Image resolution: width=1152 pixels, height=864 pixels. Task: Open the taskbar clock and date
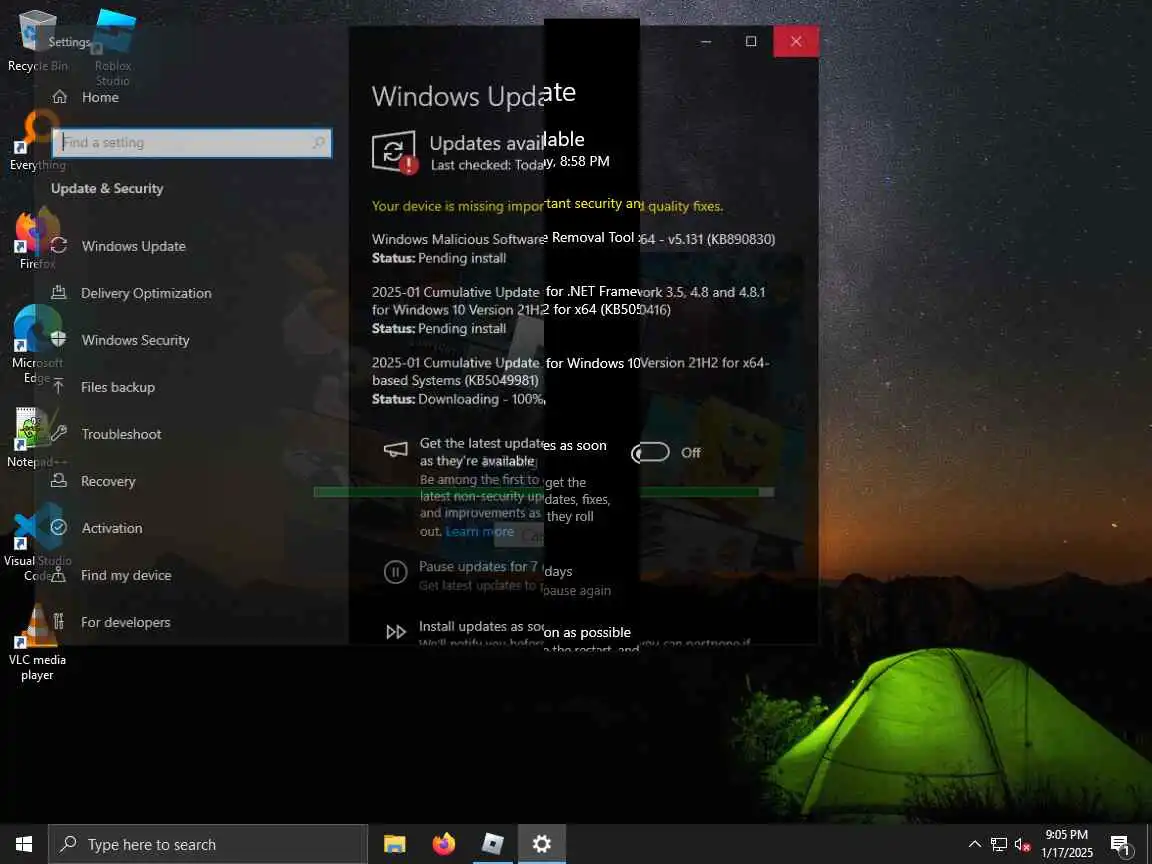tap(1067, 844)
